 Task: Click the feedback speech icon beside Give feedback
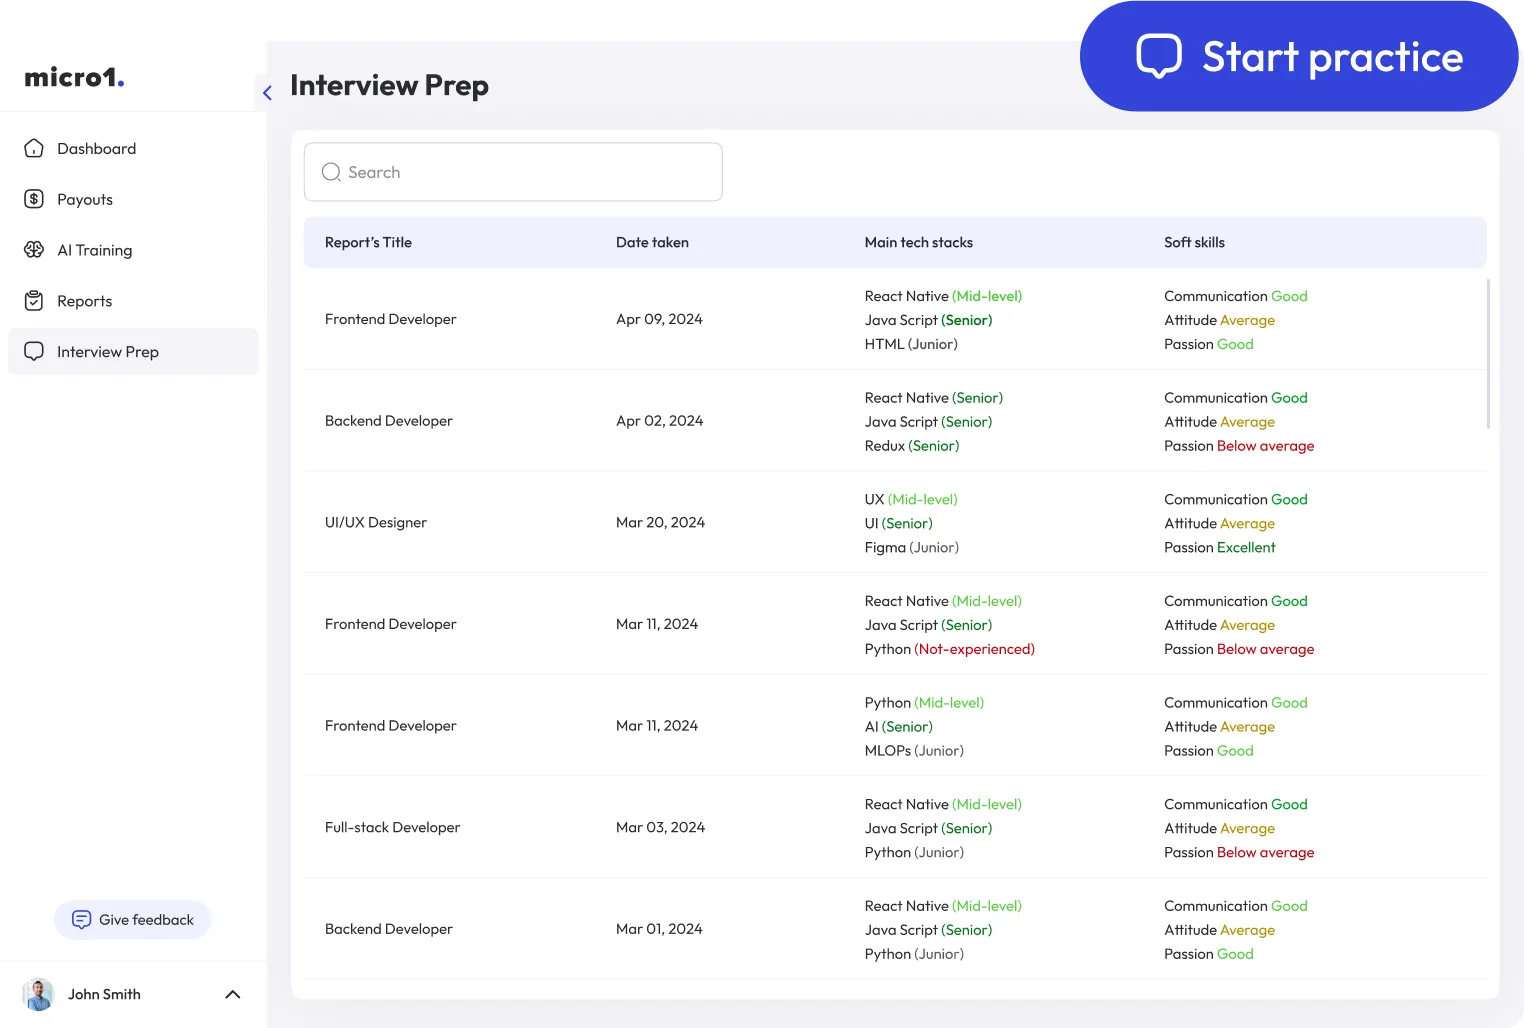[x=81, y=919]
